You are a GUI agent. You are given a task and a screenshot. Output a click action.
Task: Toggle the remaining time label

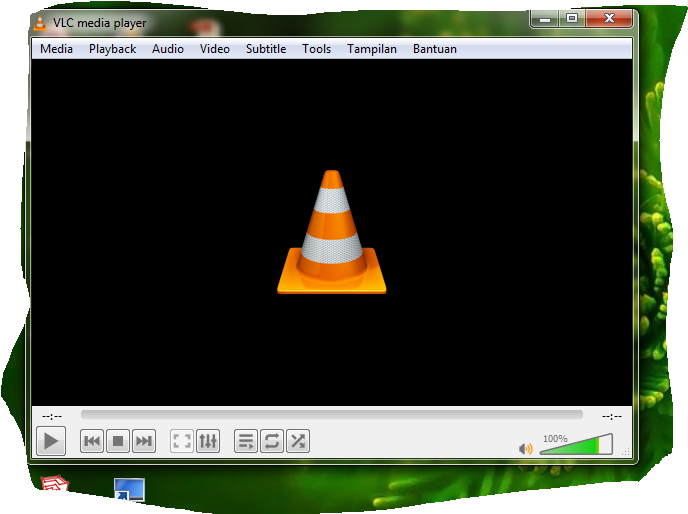pos(612,416)
